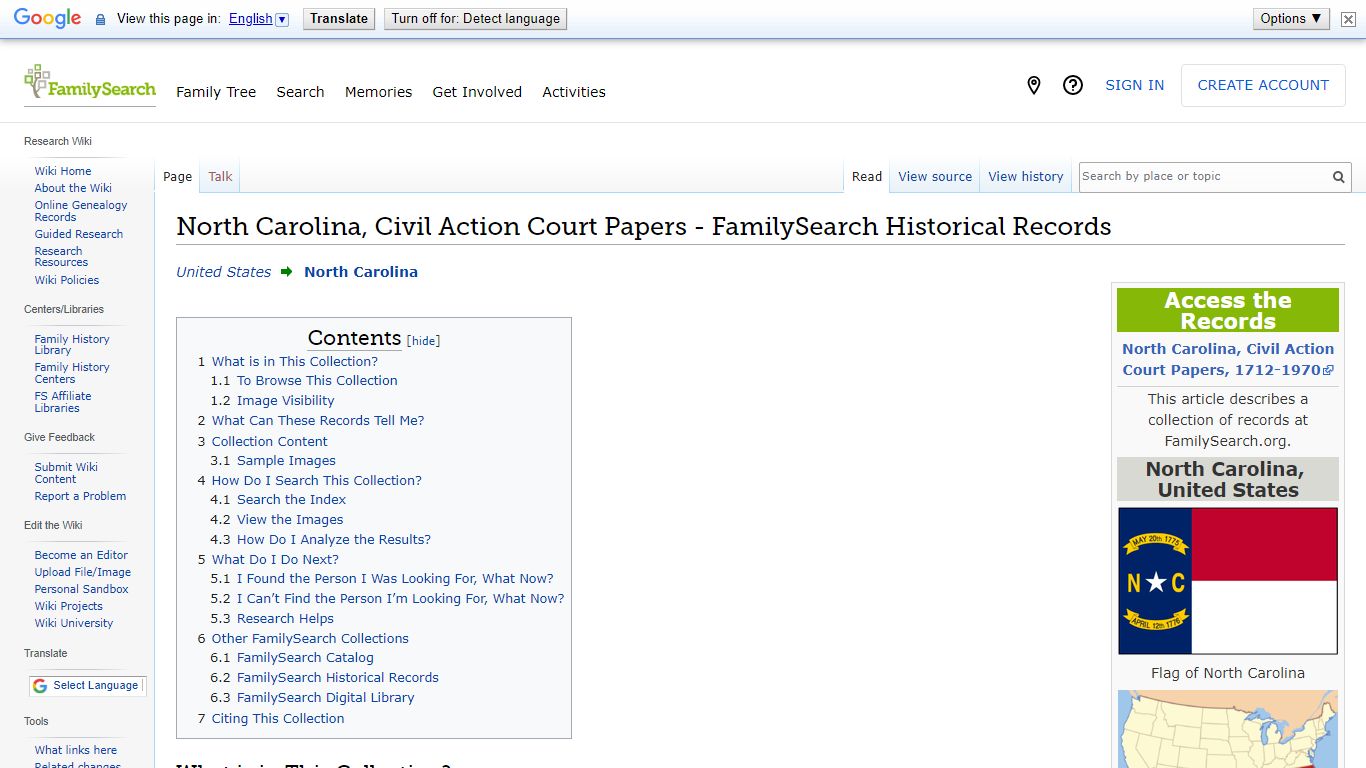Jump to Collection Content section

click(270, 442)
